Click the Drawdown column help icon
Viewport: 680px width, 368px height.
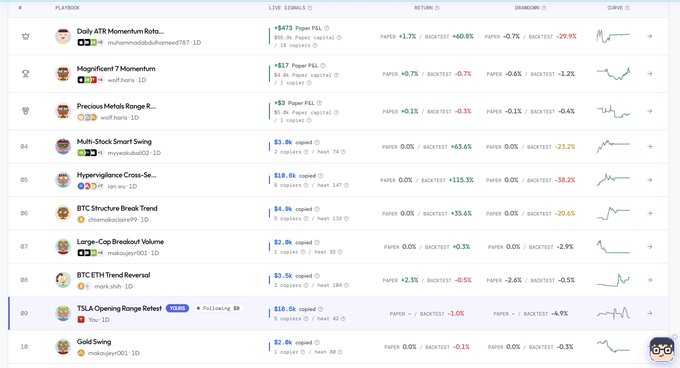[x=544, y=8]
